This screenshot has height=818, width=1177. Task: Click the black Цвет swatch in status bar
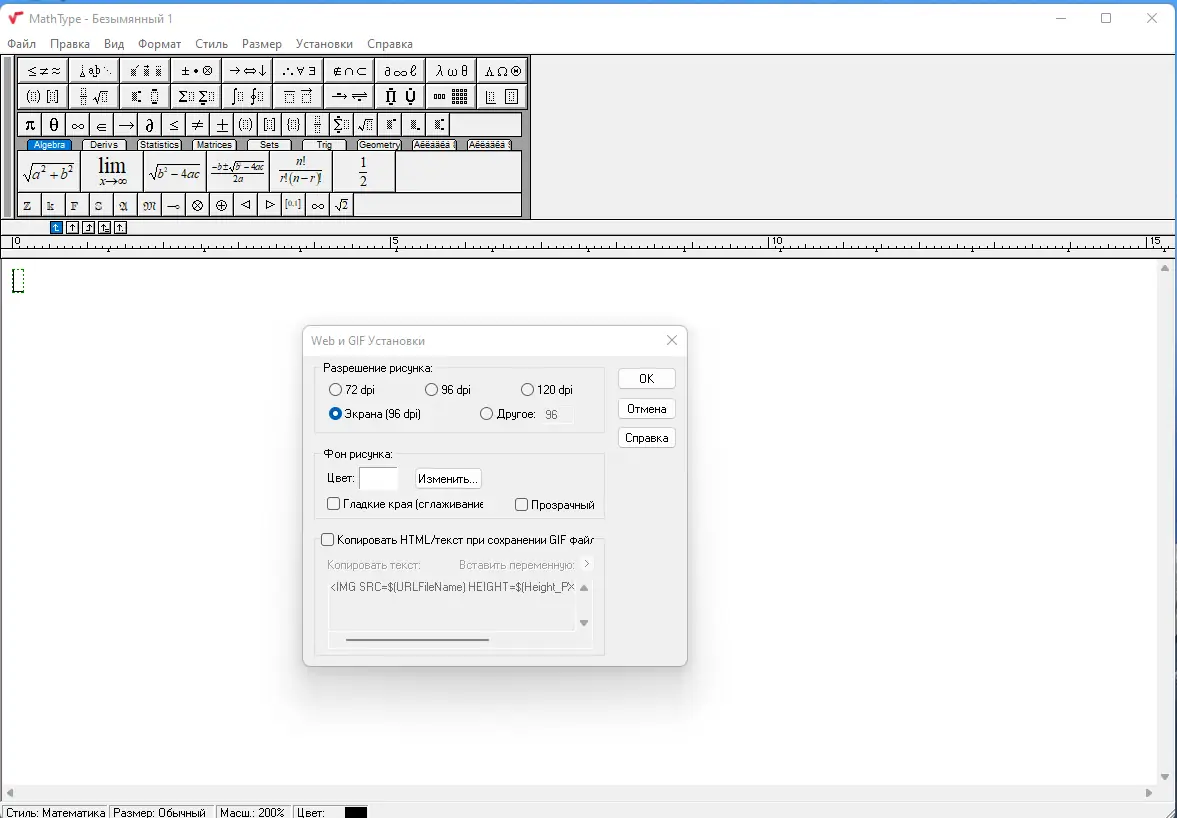pos(356,812)
